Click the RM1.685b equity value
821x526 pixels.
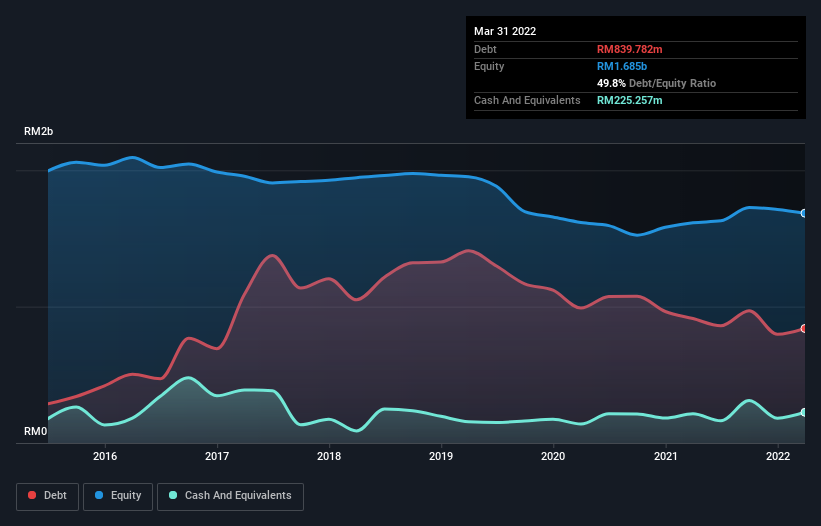pyautogui.click(x=622, y=66)
